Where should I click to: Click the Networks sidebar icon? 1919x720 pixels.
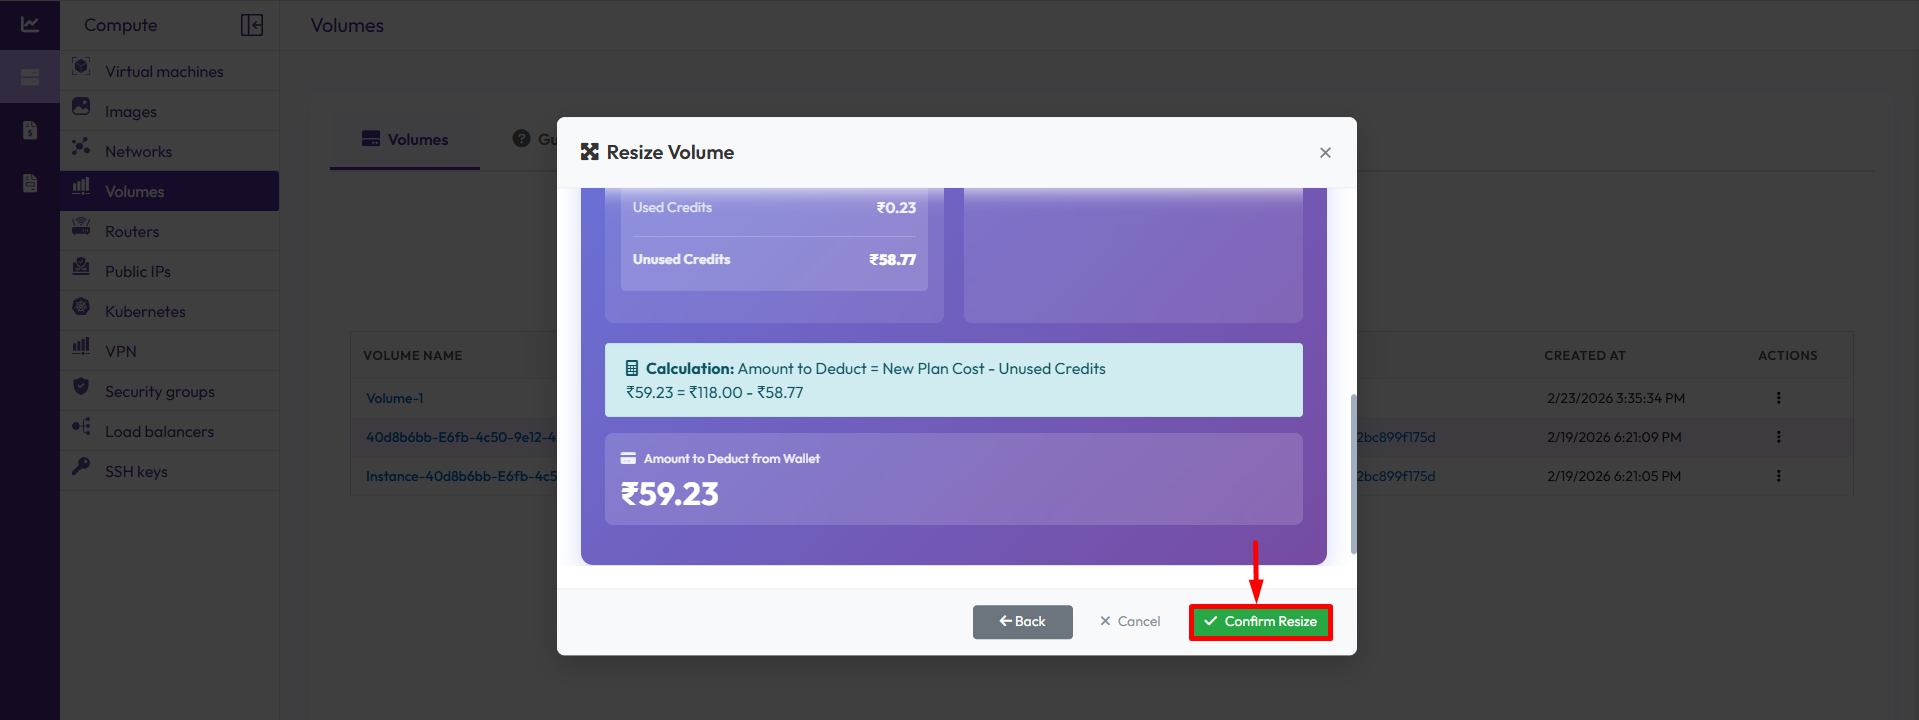coord(82,148)
